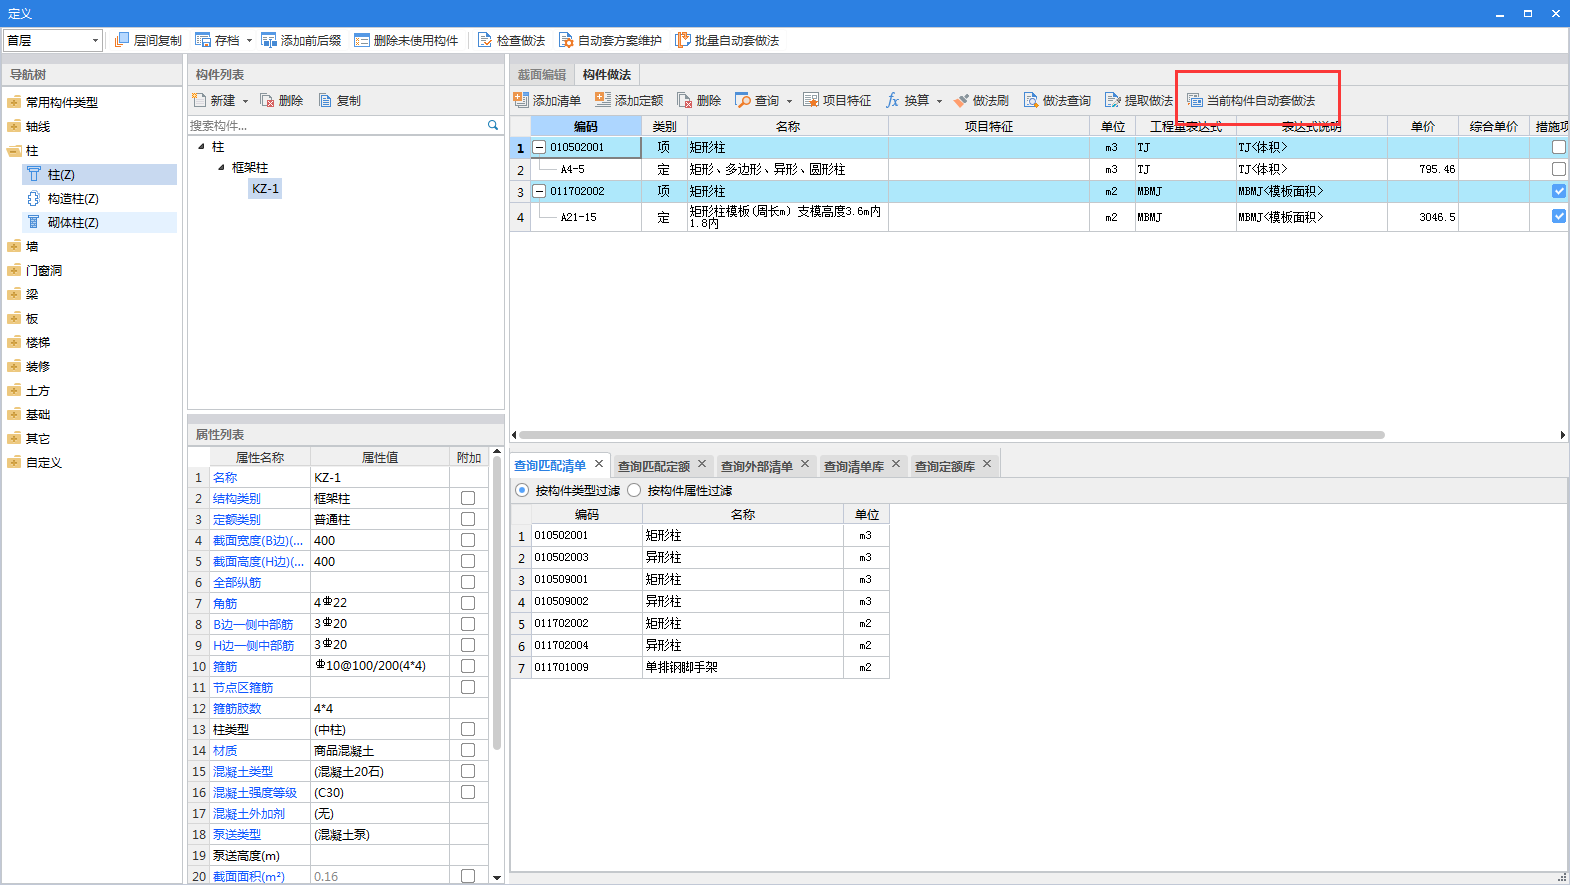Select 按构件属性过滤 radio button
The width and height of the screenshot is (1570, 885).
click(634, 490)
